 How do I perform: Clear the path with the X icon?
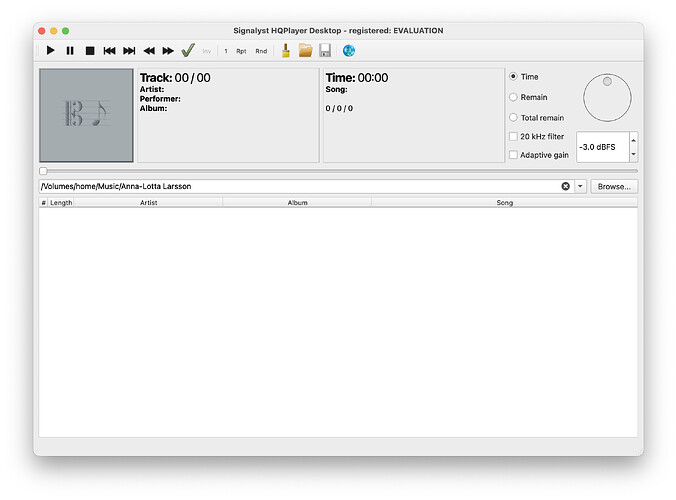pyautogui.click(x=566, y=186)
